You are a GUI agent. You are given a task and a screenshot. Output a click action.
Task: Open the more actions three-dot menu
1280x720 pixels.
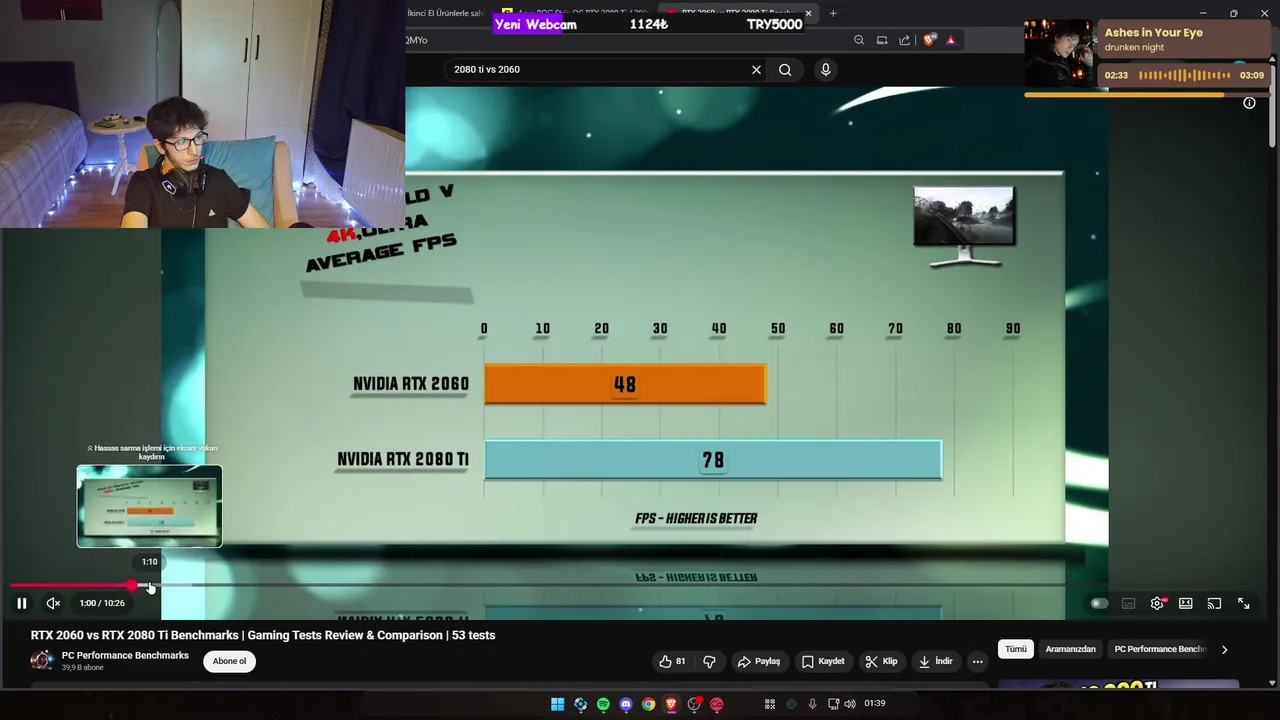(978, 661)
